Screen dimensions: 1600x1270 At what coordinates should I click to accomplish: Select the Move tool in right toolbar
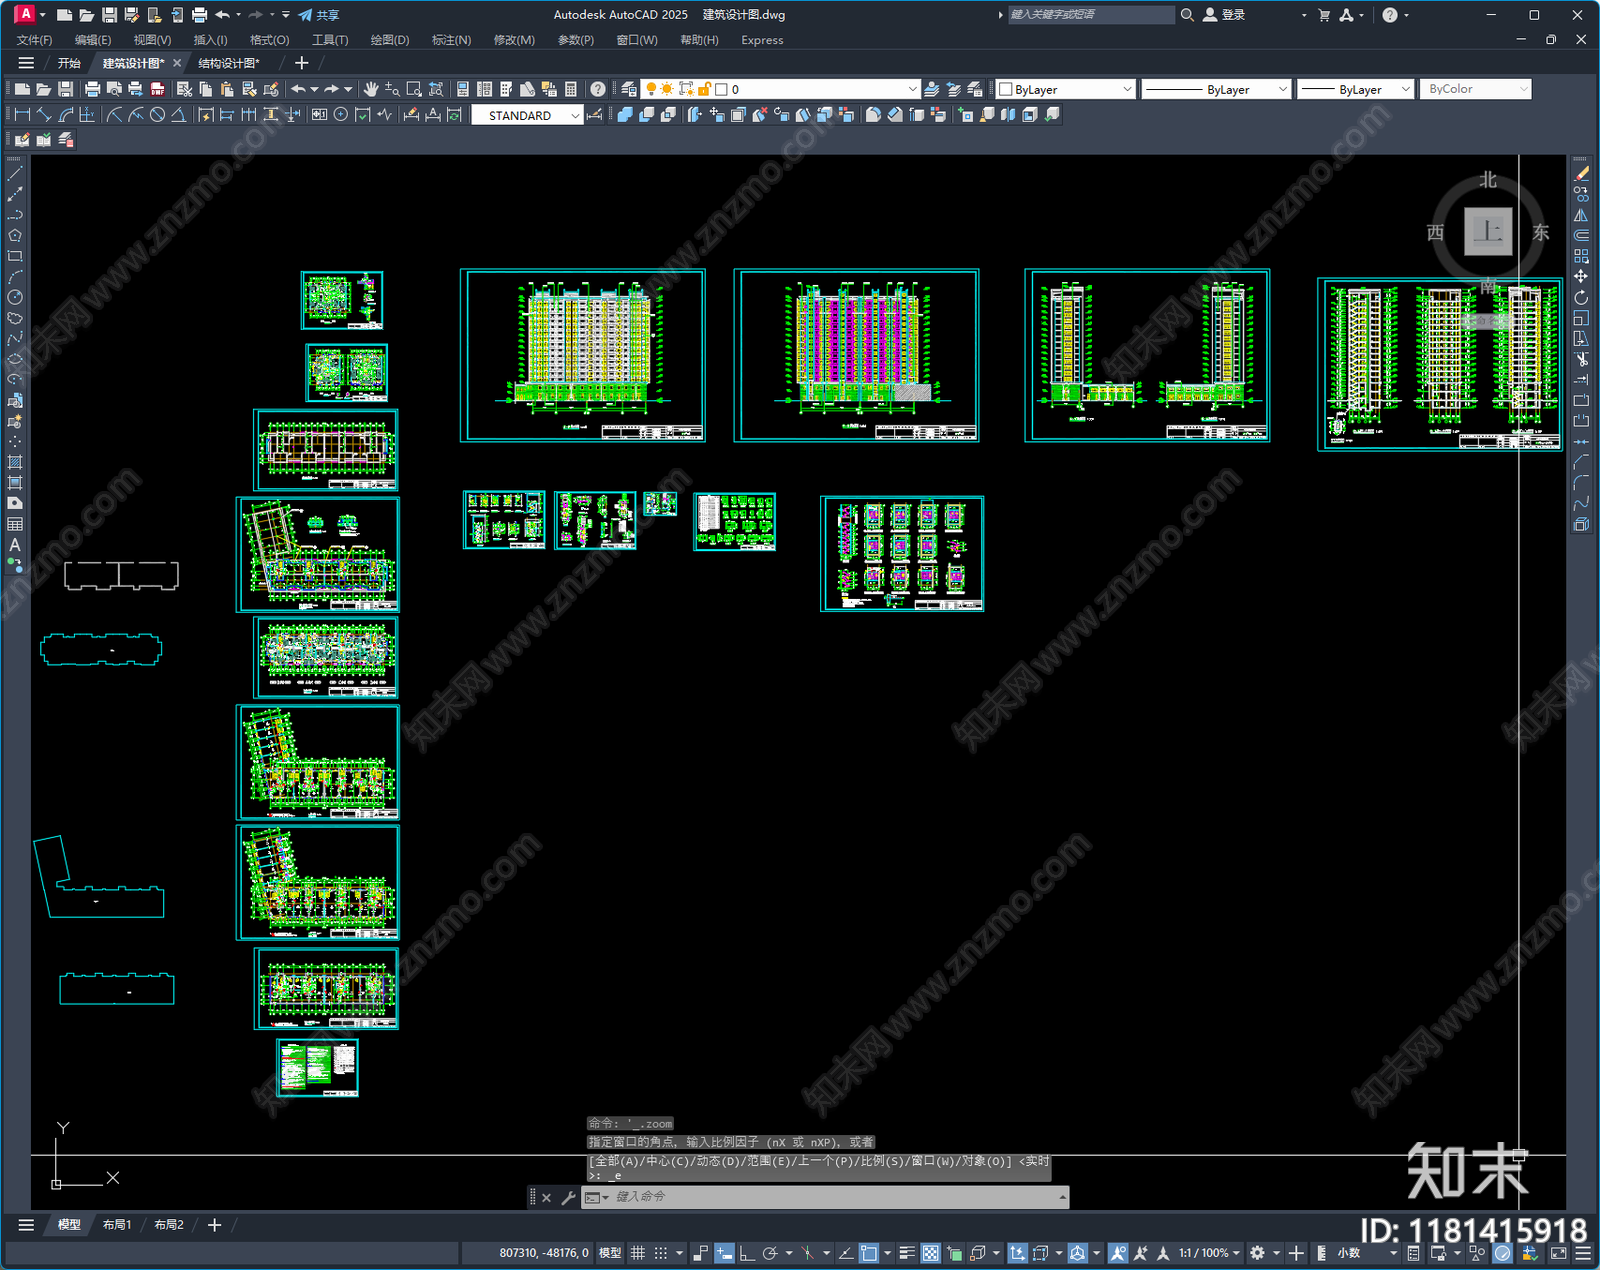point(1581,276)
